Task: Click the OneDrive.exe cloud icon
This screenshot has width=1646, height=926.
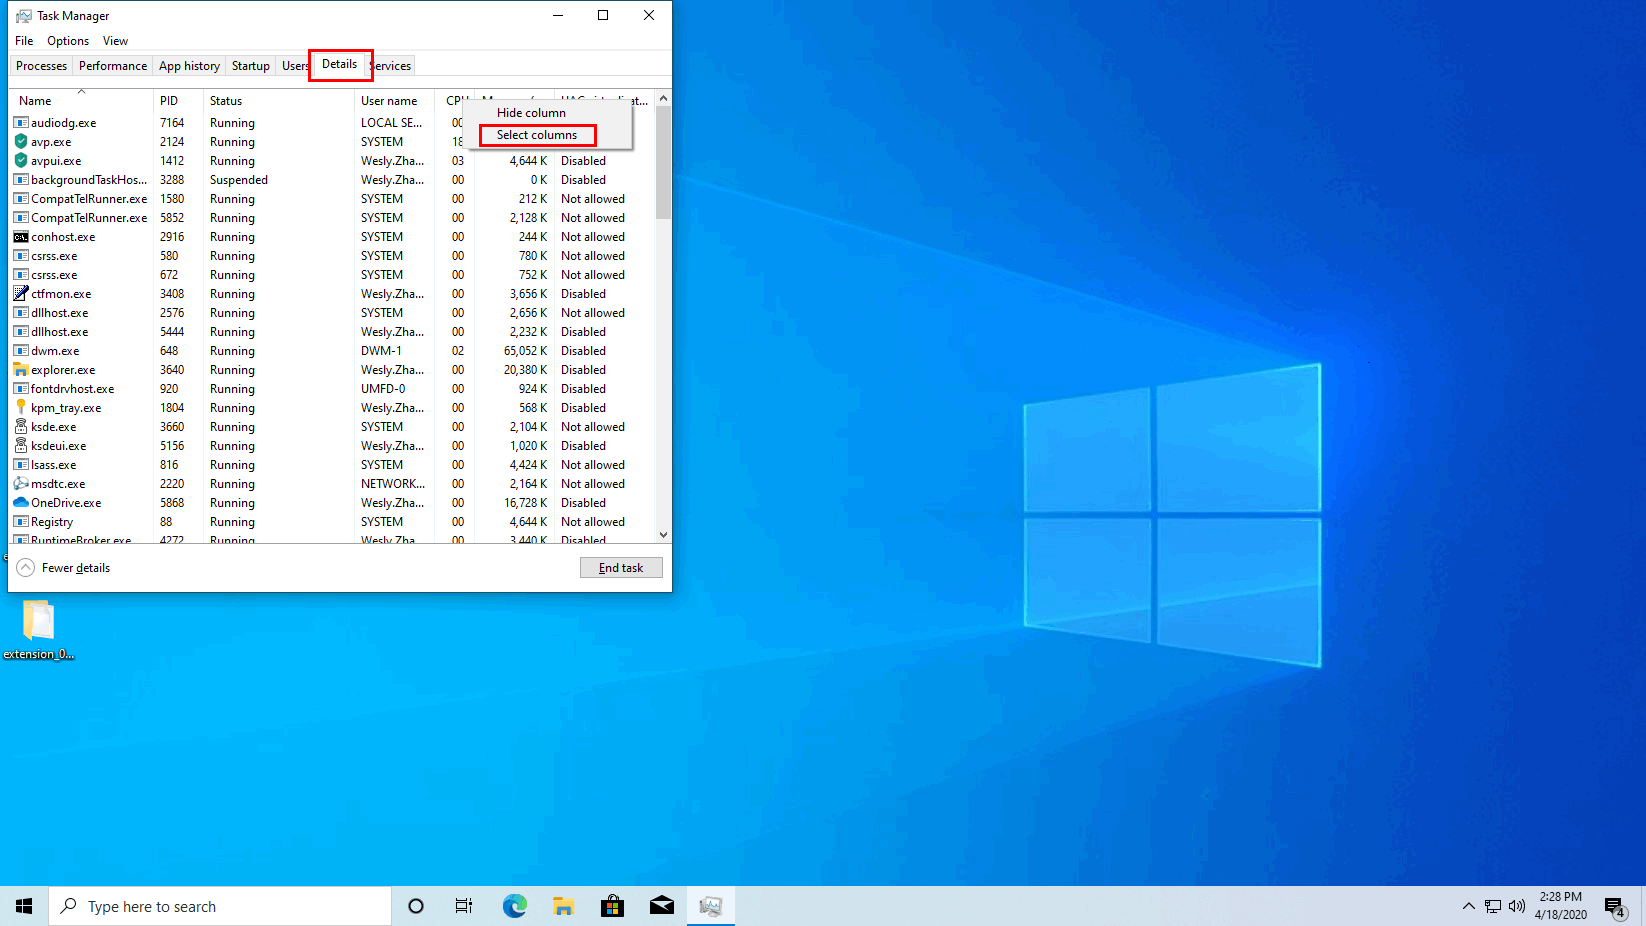Action: click(x=21, y=503)
